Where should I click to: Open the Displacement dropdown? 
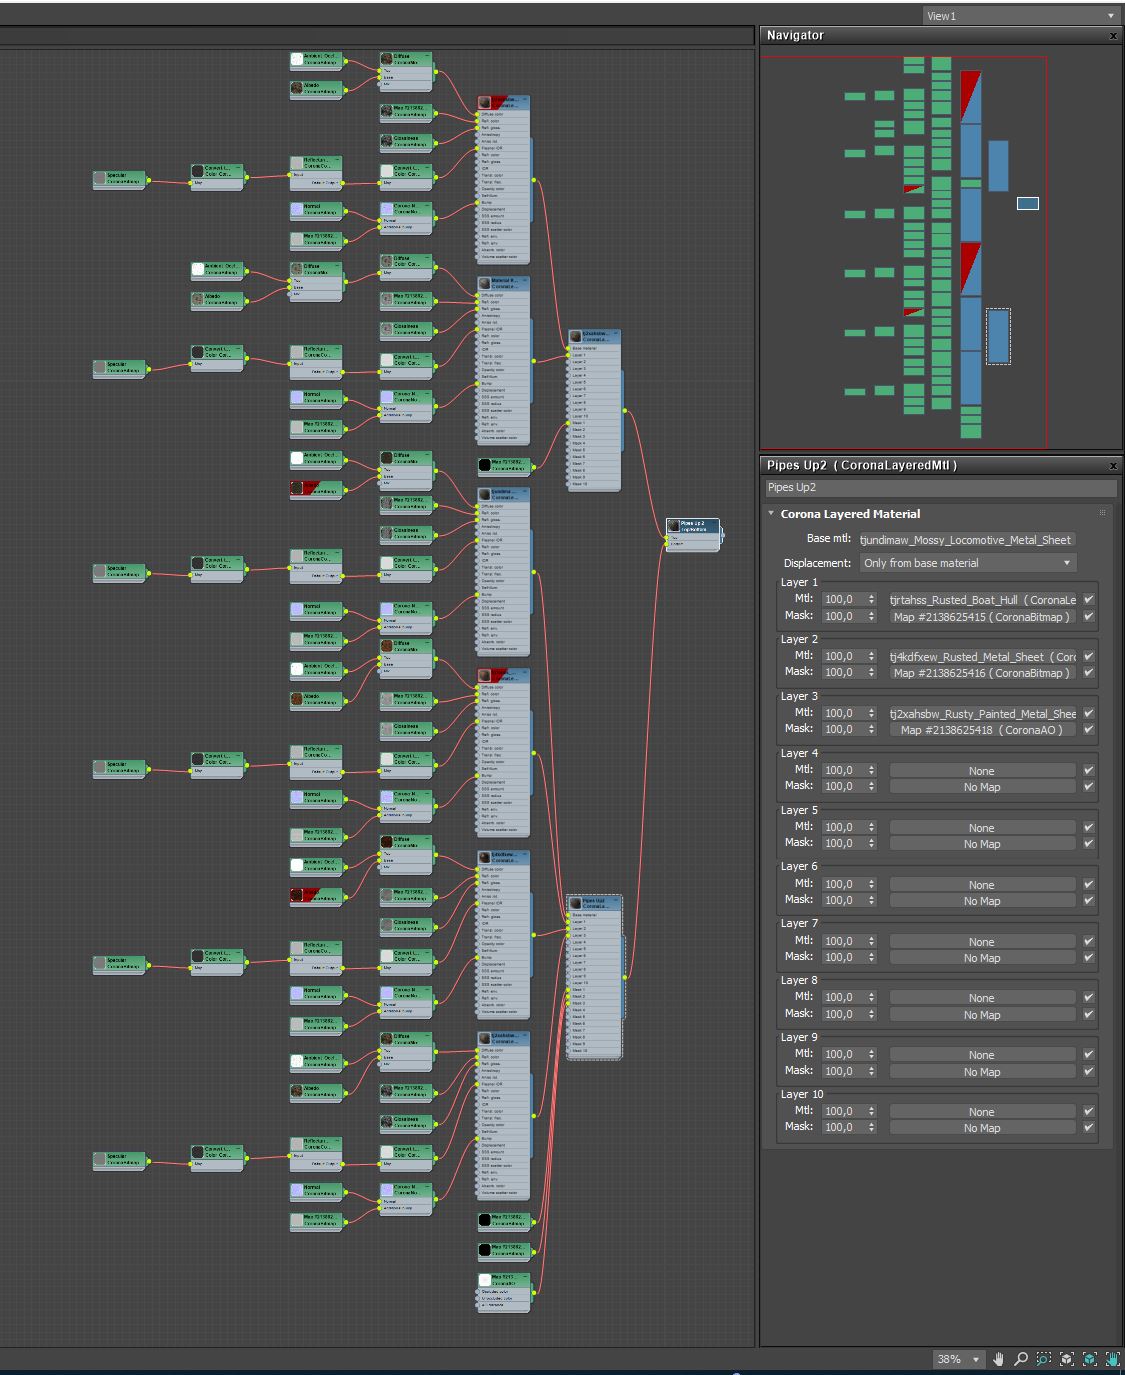[x=967, y=563]
